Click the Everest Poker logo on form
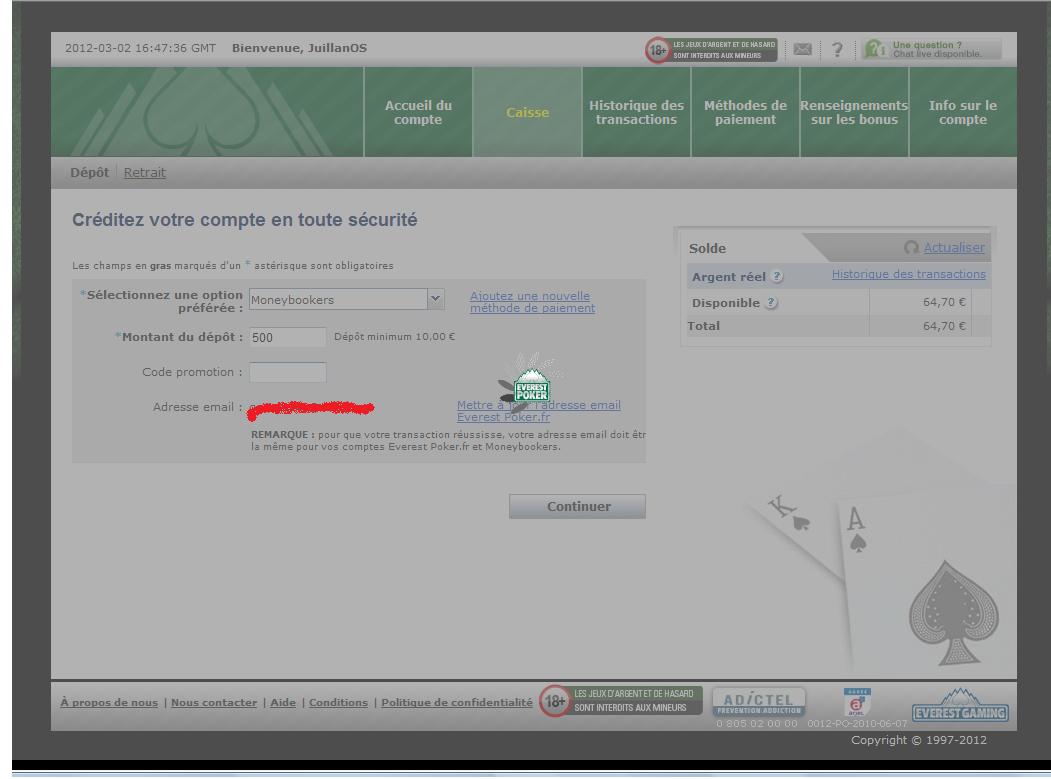1051x779 pixels. pos(531,385)
